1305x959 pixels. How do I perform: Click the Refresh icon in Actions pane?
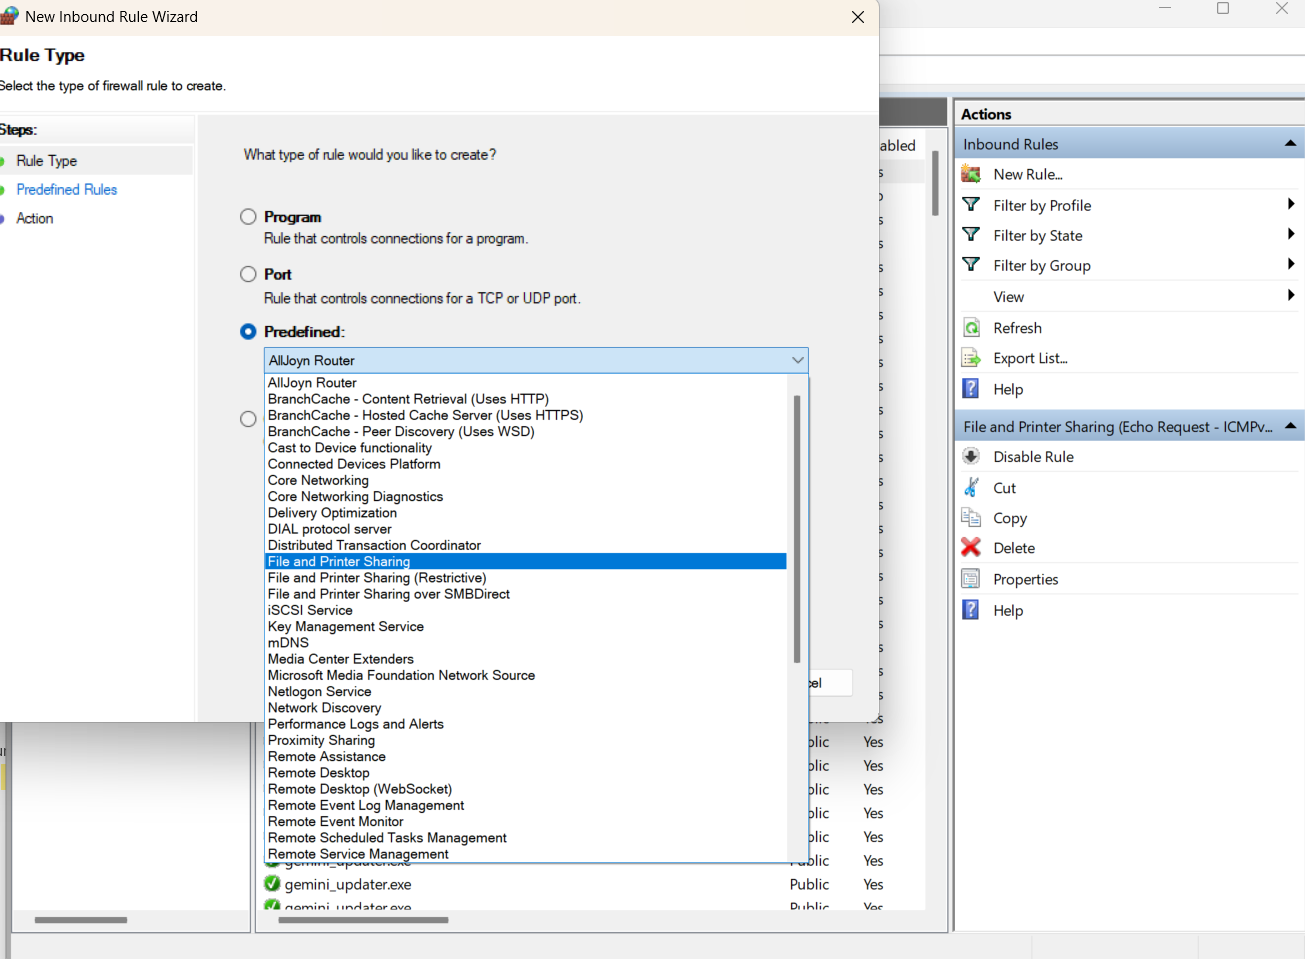click(x=970, y=328)
